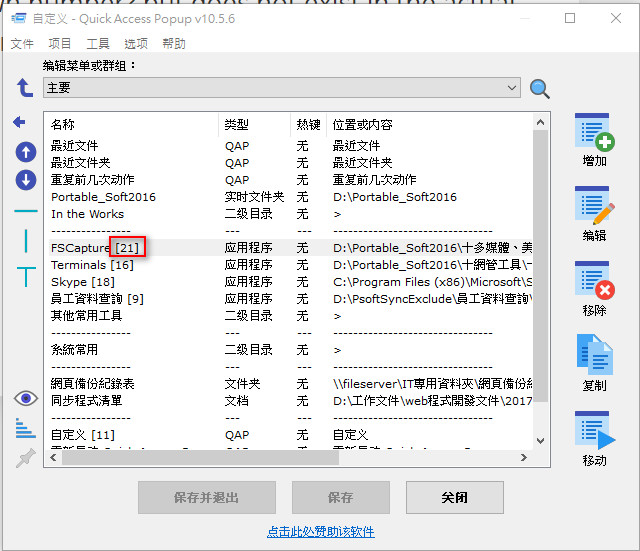Select the 最近文件 row

click(x=291, y=146)
